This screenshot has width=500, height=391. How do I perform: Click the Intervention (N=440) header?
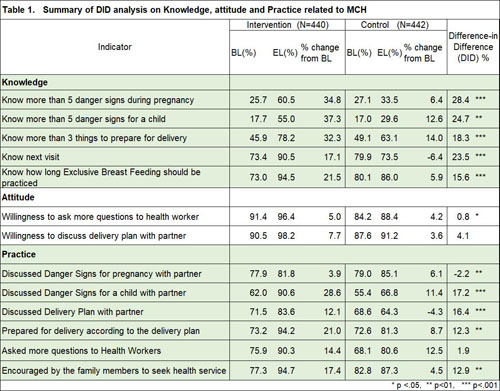[287, 25]
